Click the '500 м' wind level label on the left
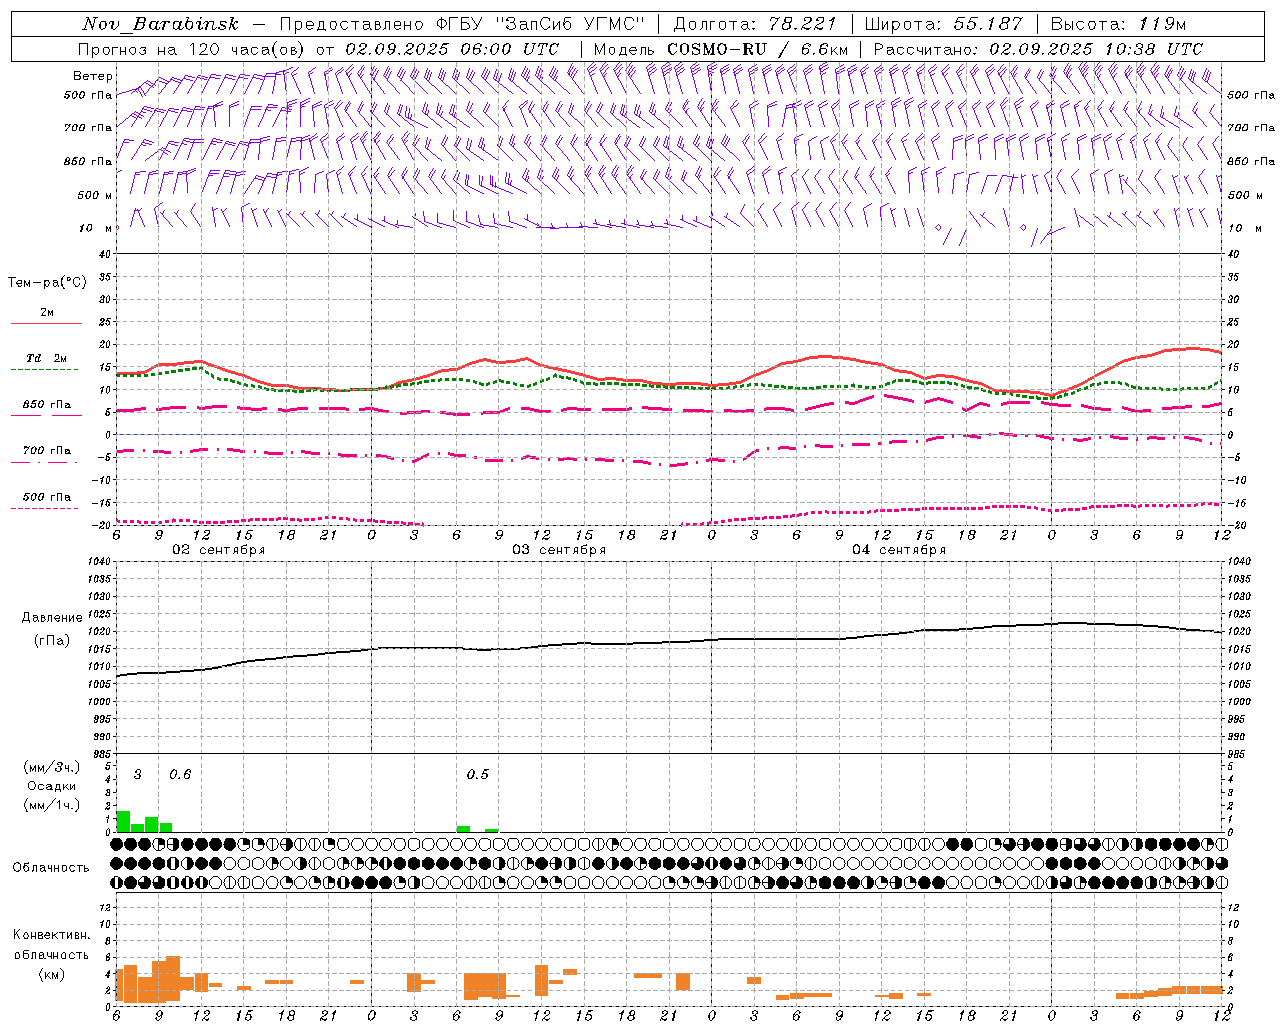 tap(96, 195)
